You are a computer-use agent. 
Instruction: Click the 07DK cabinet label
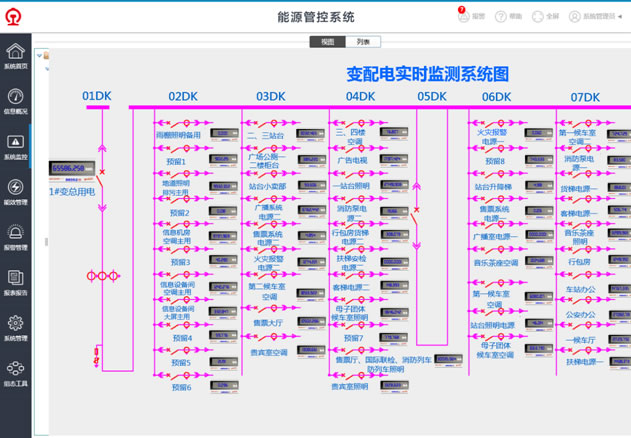pyautogui.click(x=585, y=97)
